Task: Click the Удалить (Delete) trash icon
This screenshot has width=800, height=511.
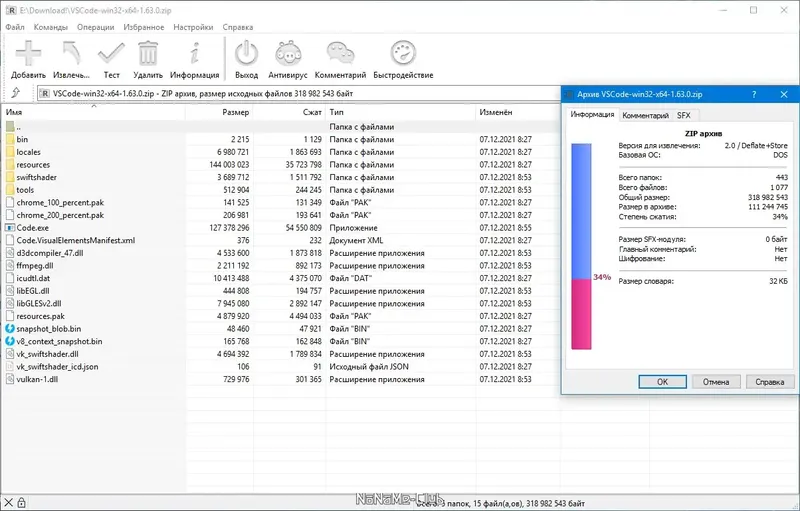Action: tap(148, 53)
